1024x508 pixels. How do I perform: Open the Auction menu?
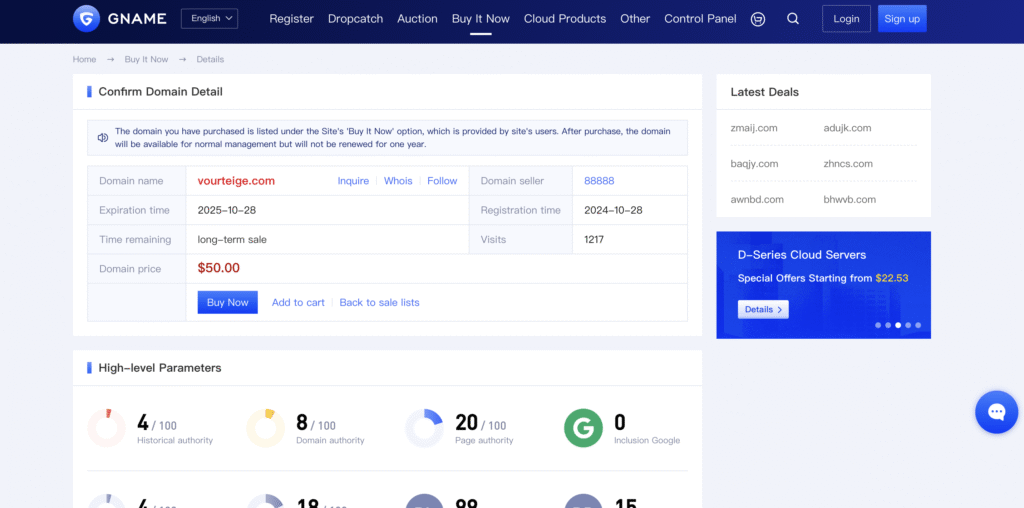point(417,19)
